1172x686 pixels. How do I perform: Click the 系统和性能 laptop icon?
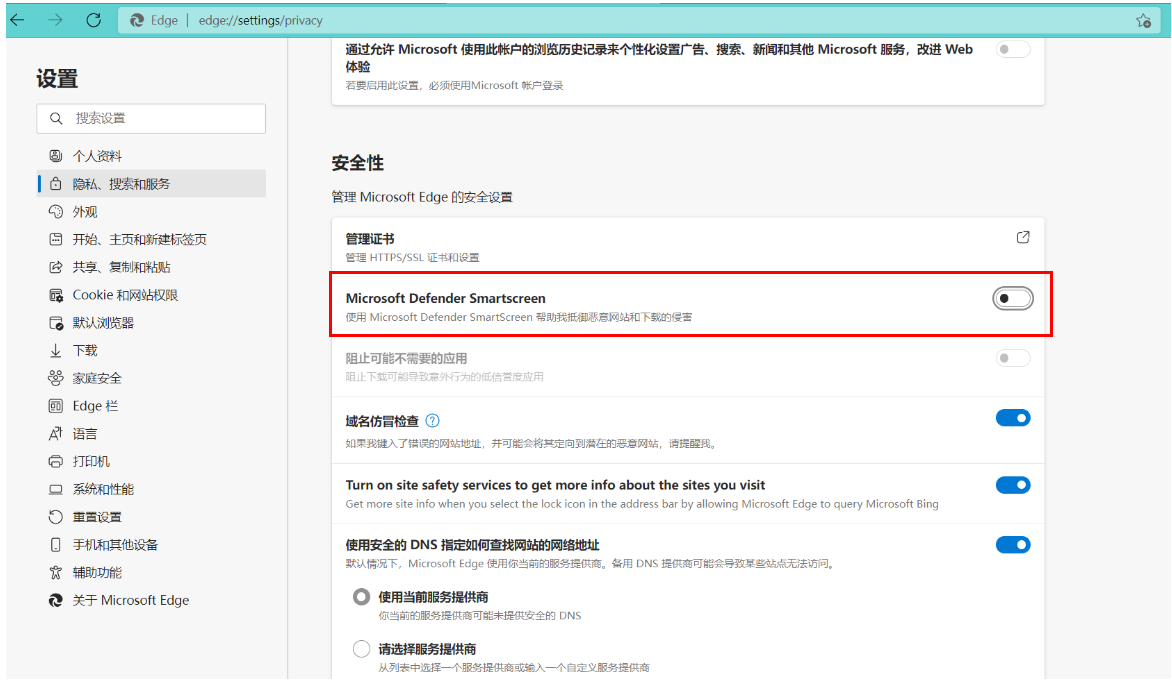click(x=55, y=489)
